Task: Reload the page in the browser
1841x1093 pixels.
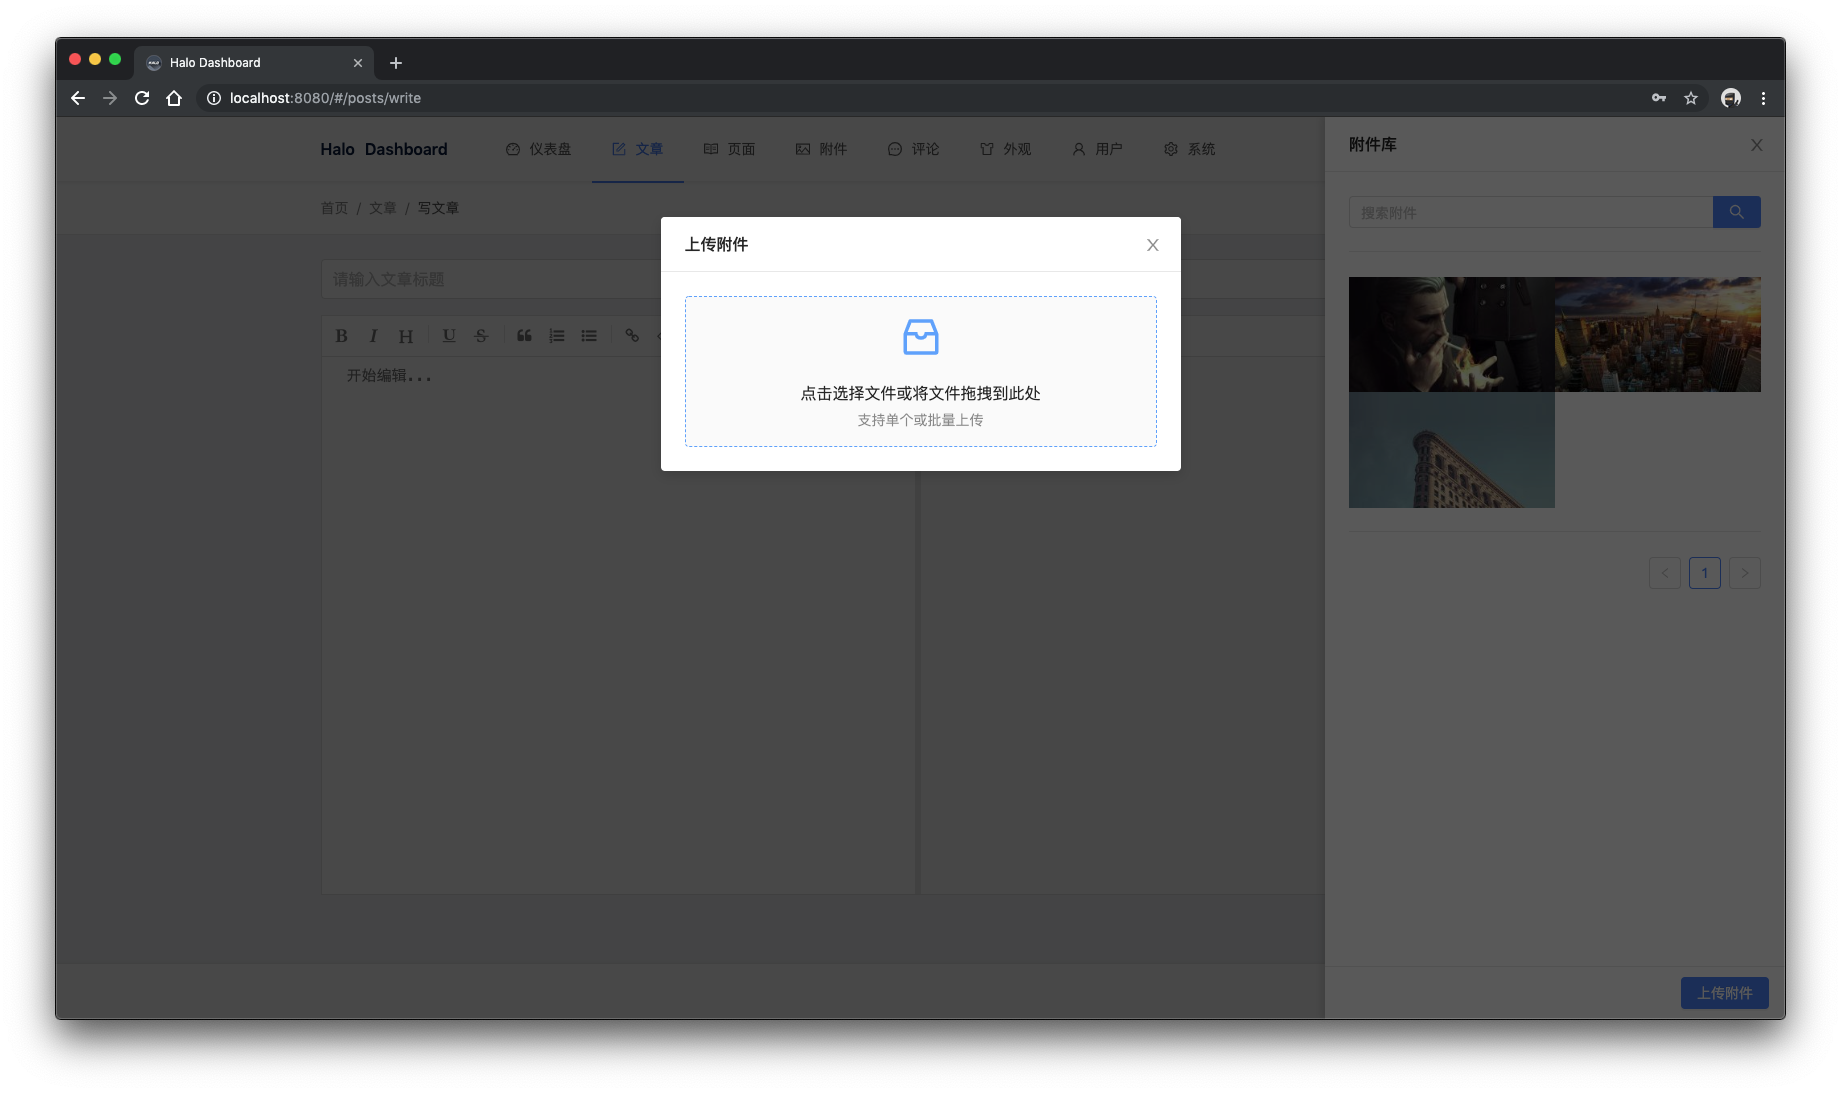Action: (x=142, y=98)
